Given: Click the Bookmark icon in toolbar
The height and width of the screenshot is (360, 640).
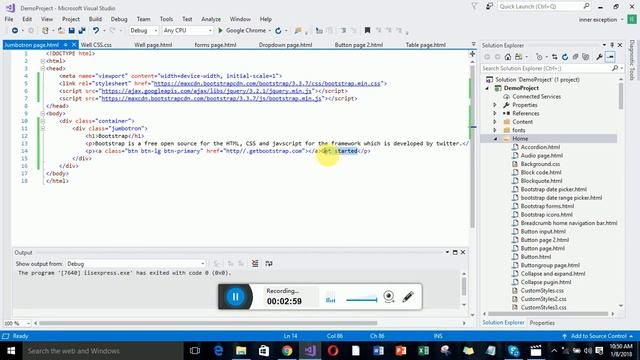Looking at the screenshot, I should coord(367,31).
